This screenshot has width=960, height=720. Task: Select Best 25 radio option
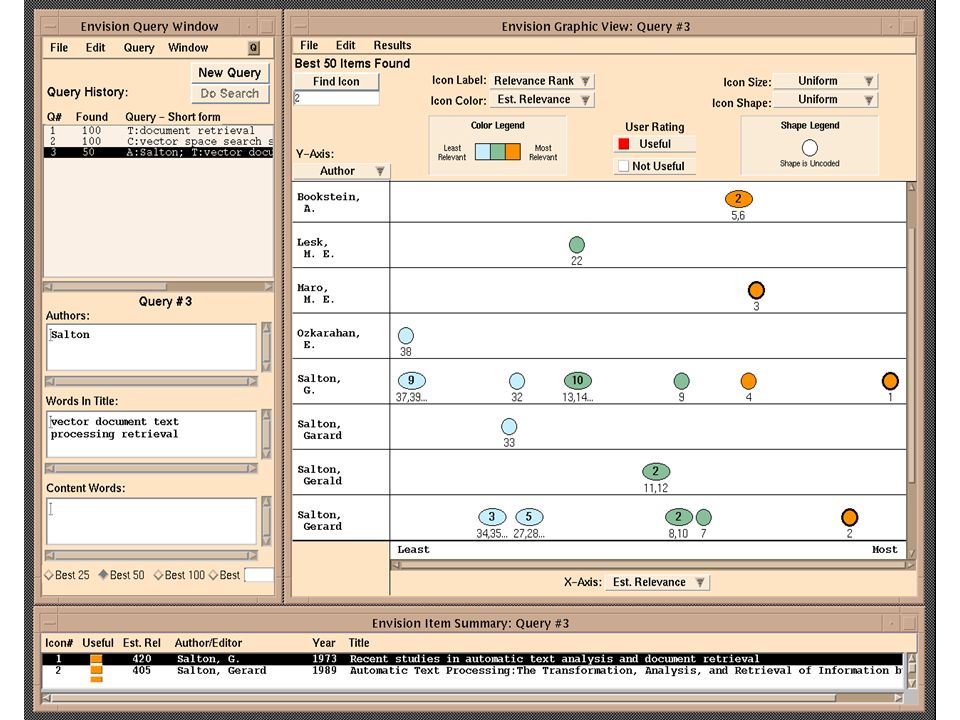[67, 575]
